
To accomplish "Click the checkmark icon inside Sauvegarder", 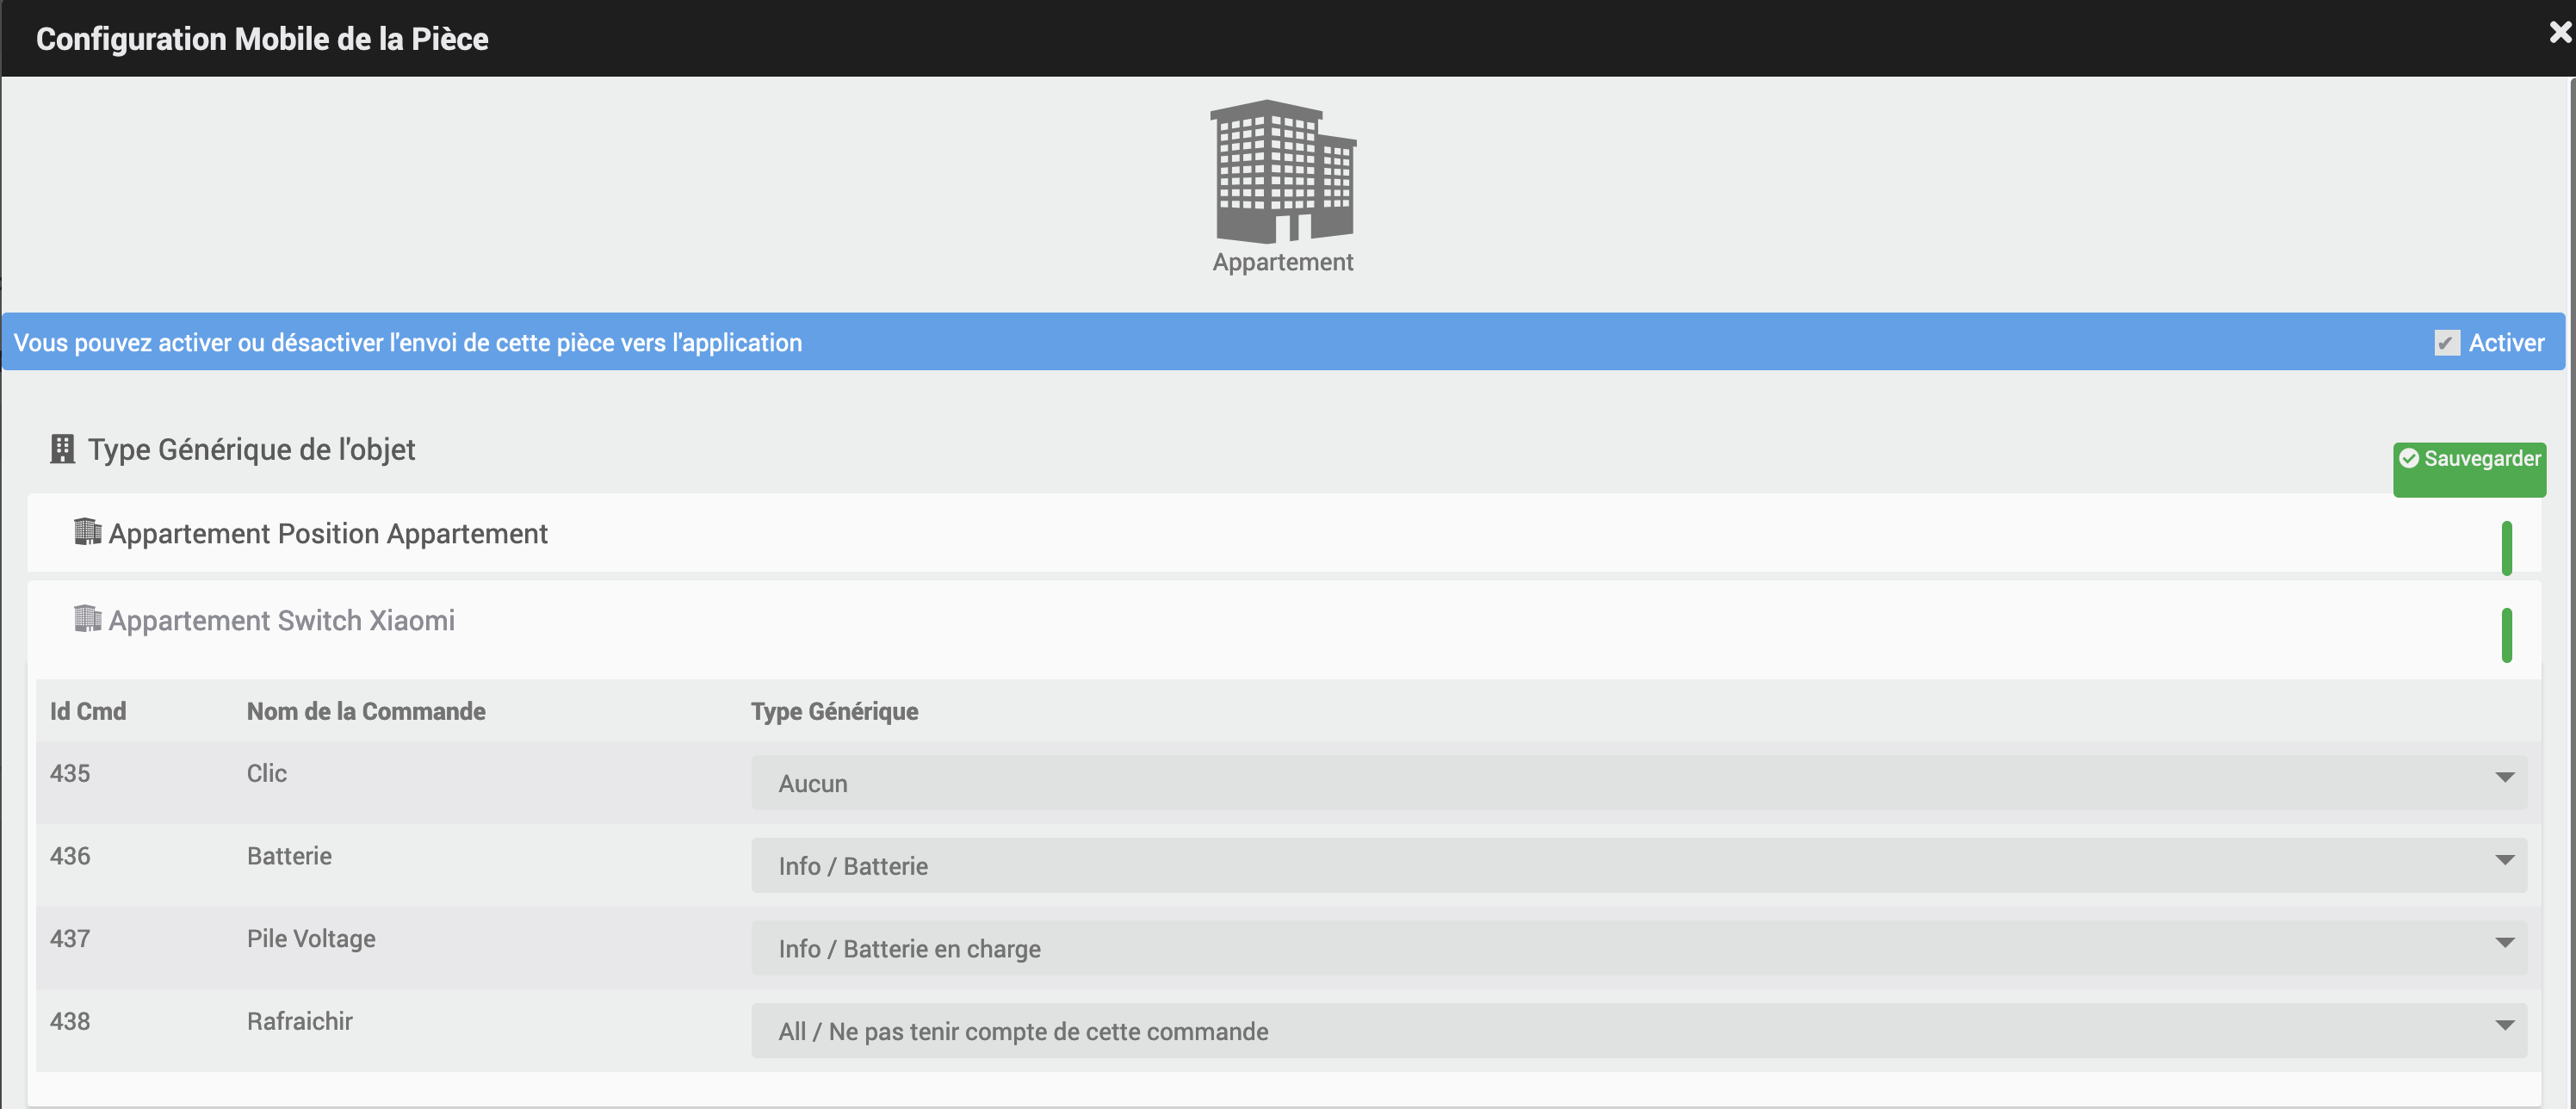I will coord(2409,458).
